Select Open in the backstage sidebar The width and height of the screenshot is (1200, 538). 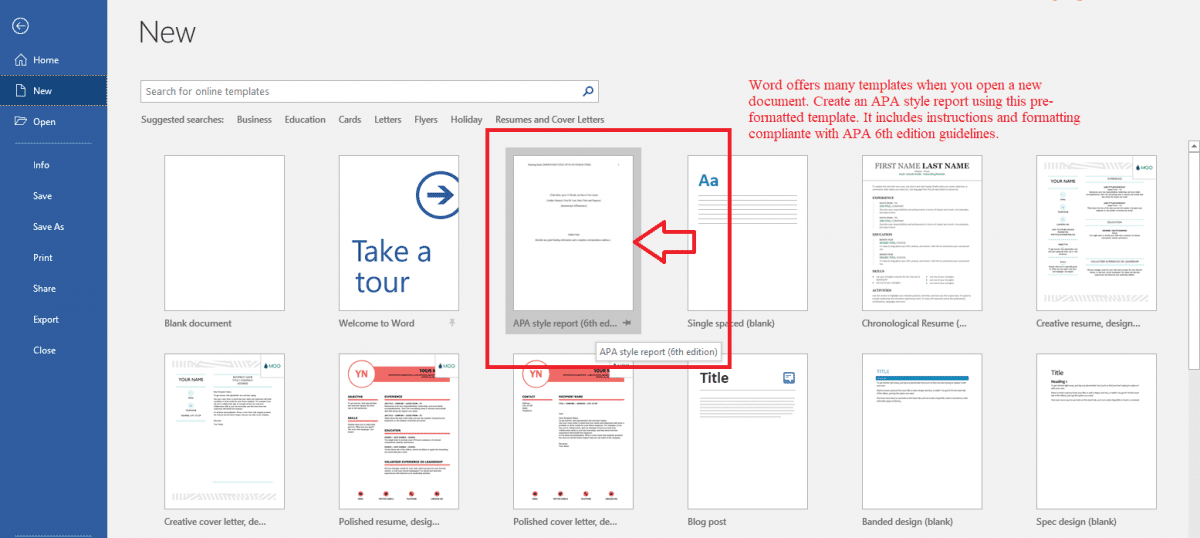53,122
